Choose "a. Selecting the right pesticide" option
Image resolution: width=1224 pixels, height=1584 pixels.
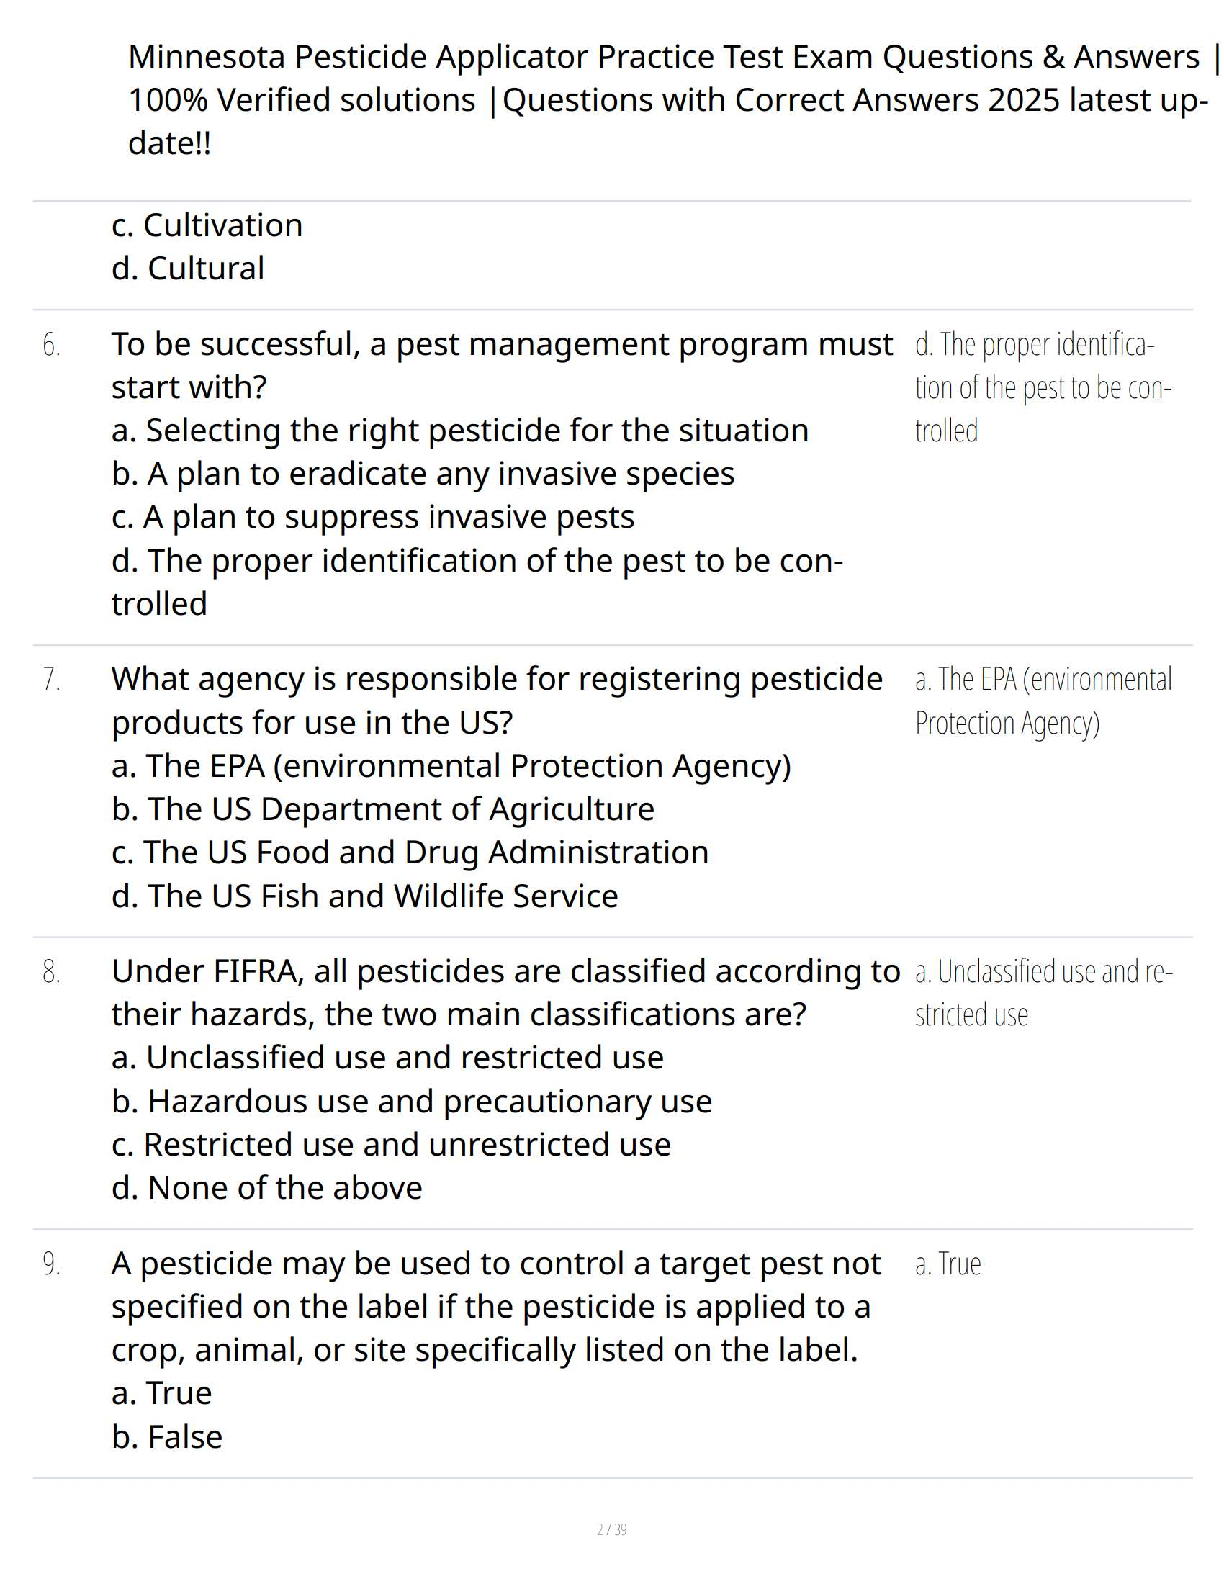coord(460,430)
